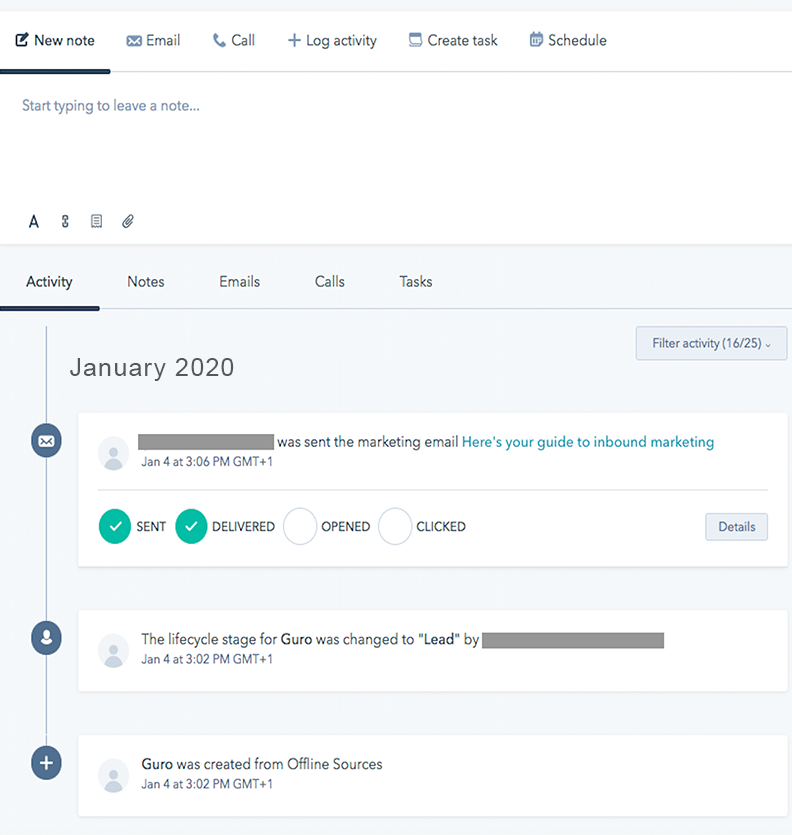Switch to the Emails tab
This screenshot has height=835, width=792.
240,282
